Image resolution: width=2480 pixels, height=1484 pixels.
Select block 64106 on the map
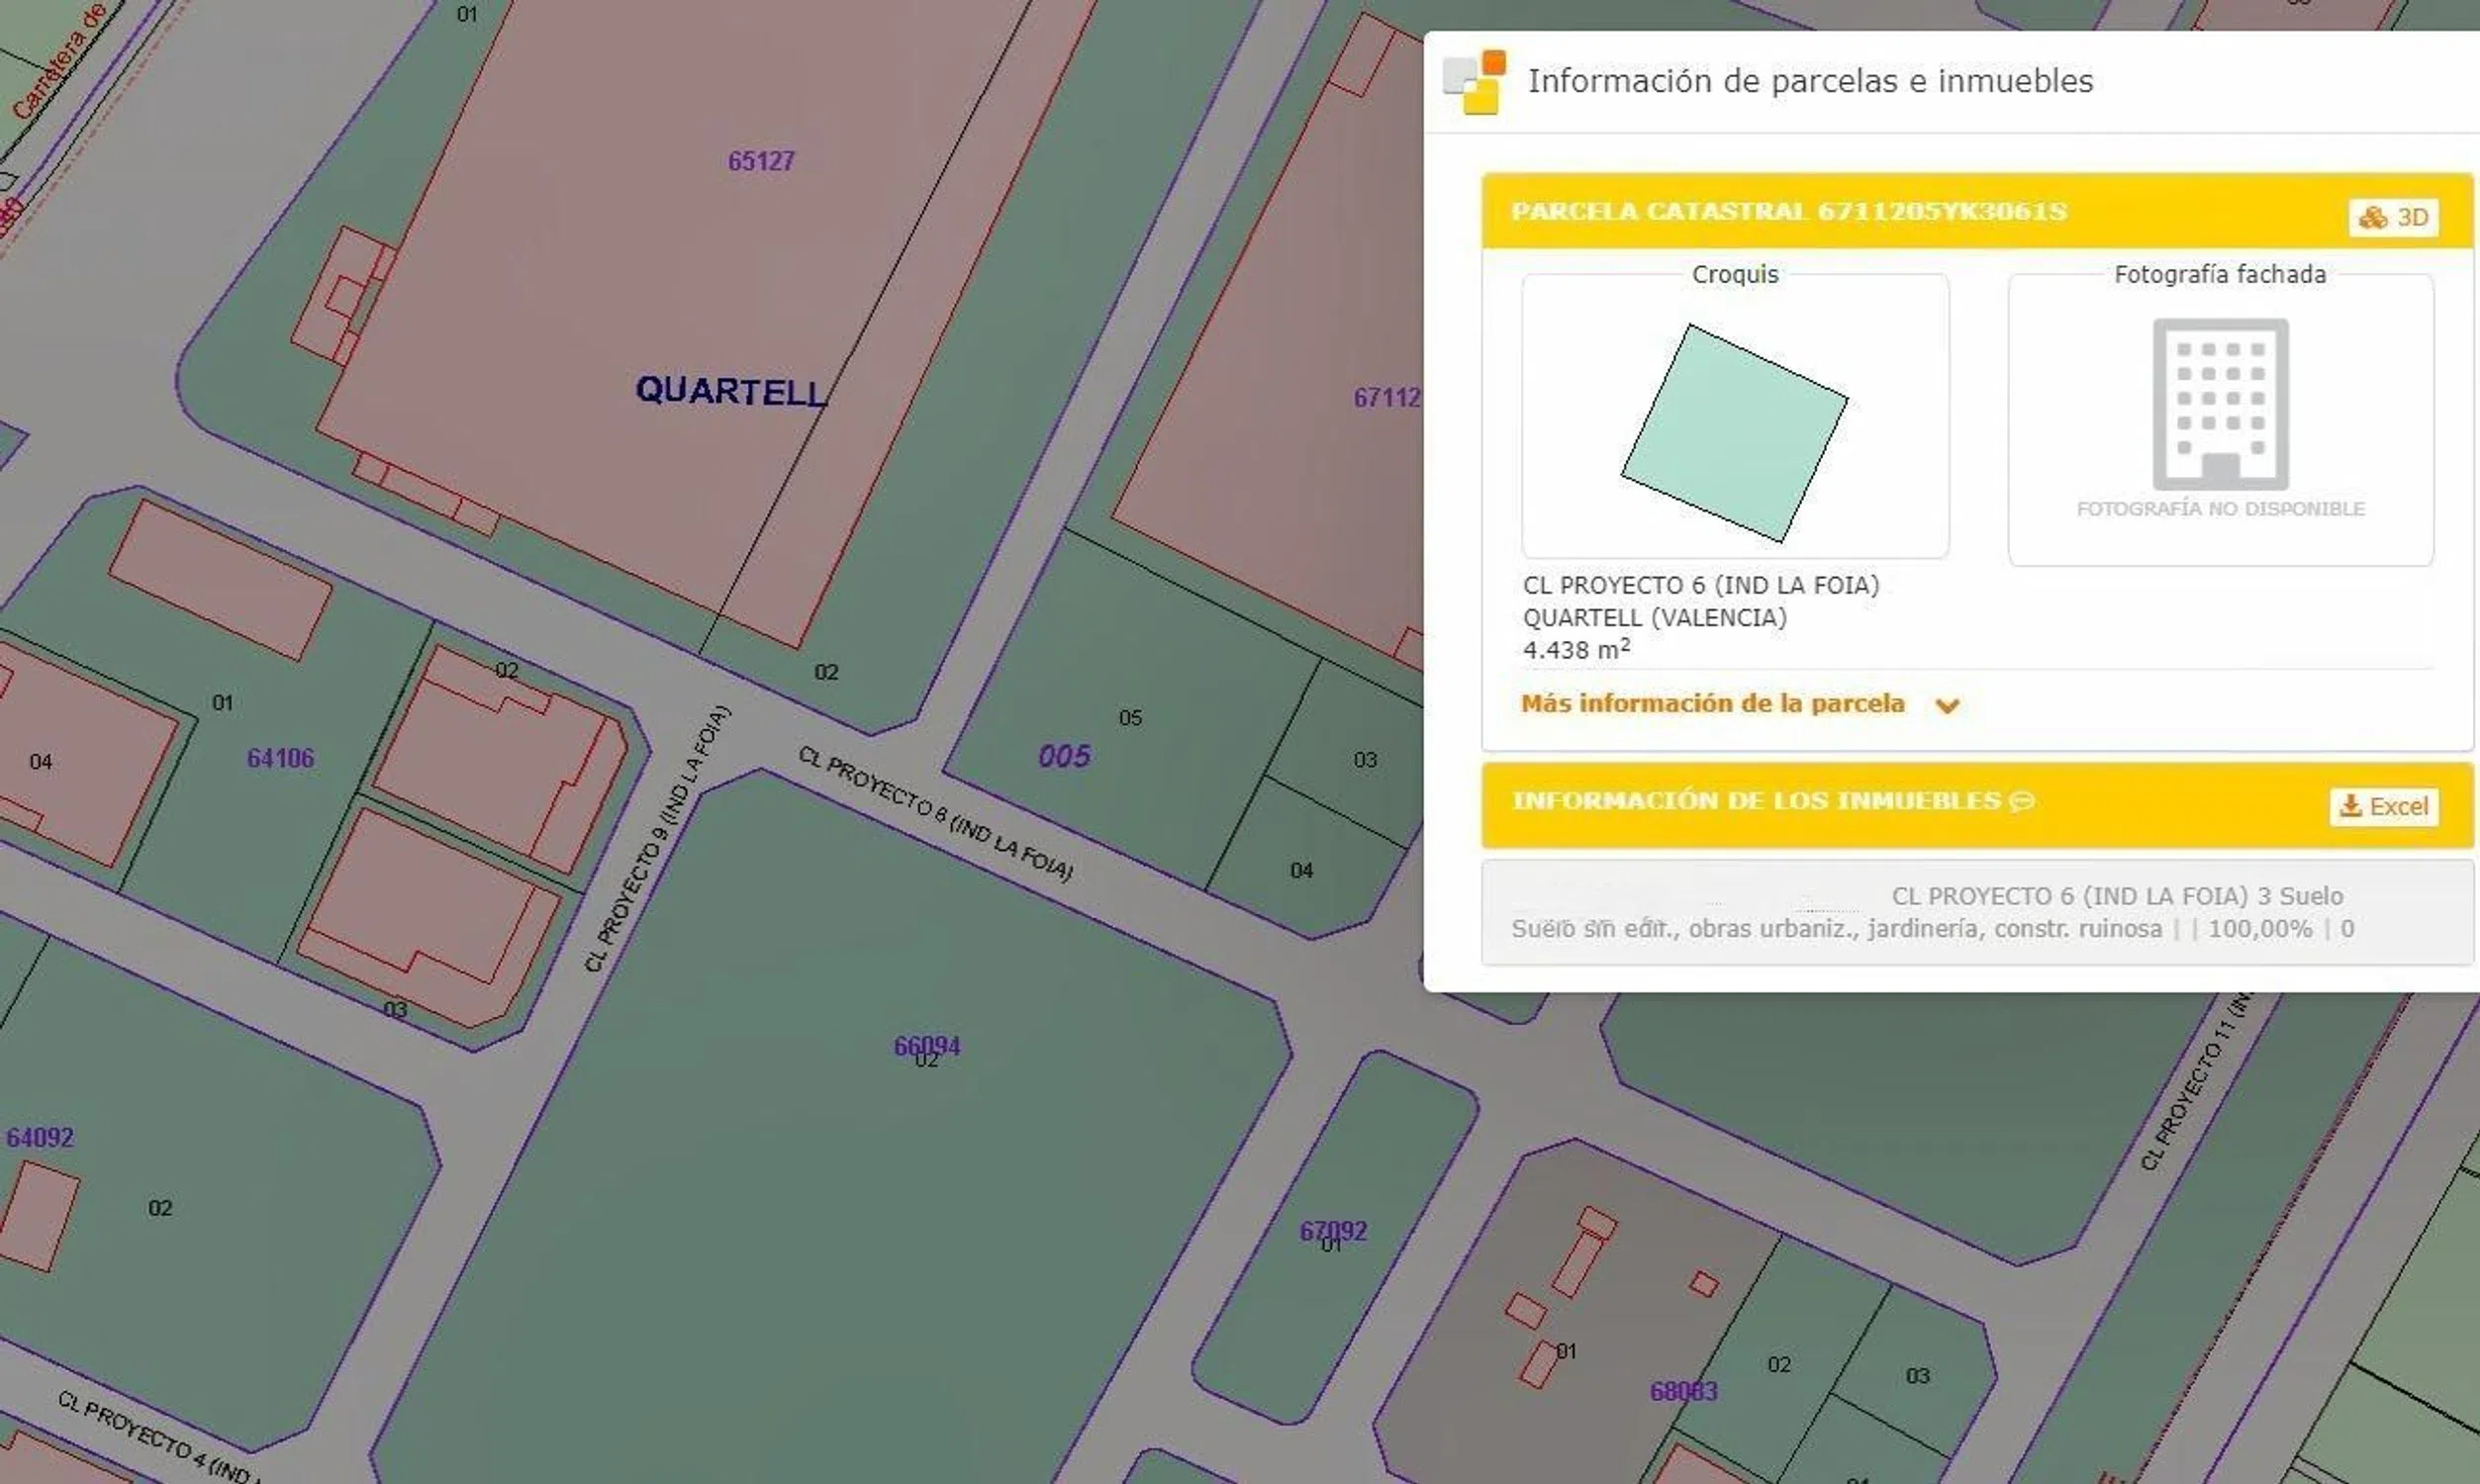[x=280, y=758]
